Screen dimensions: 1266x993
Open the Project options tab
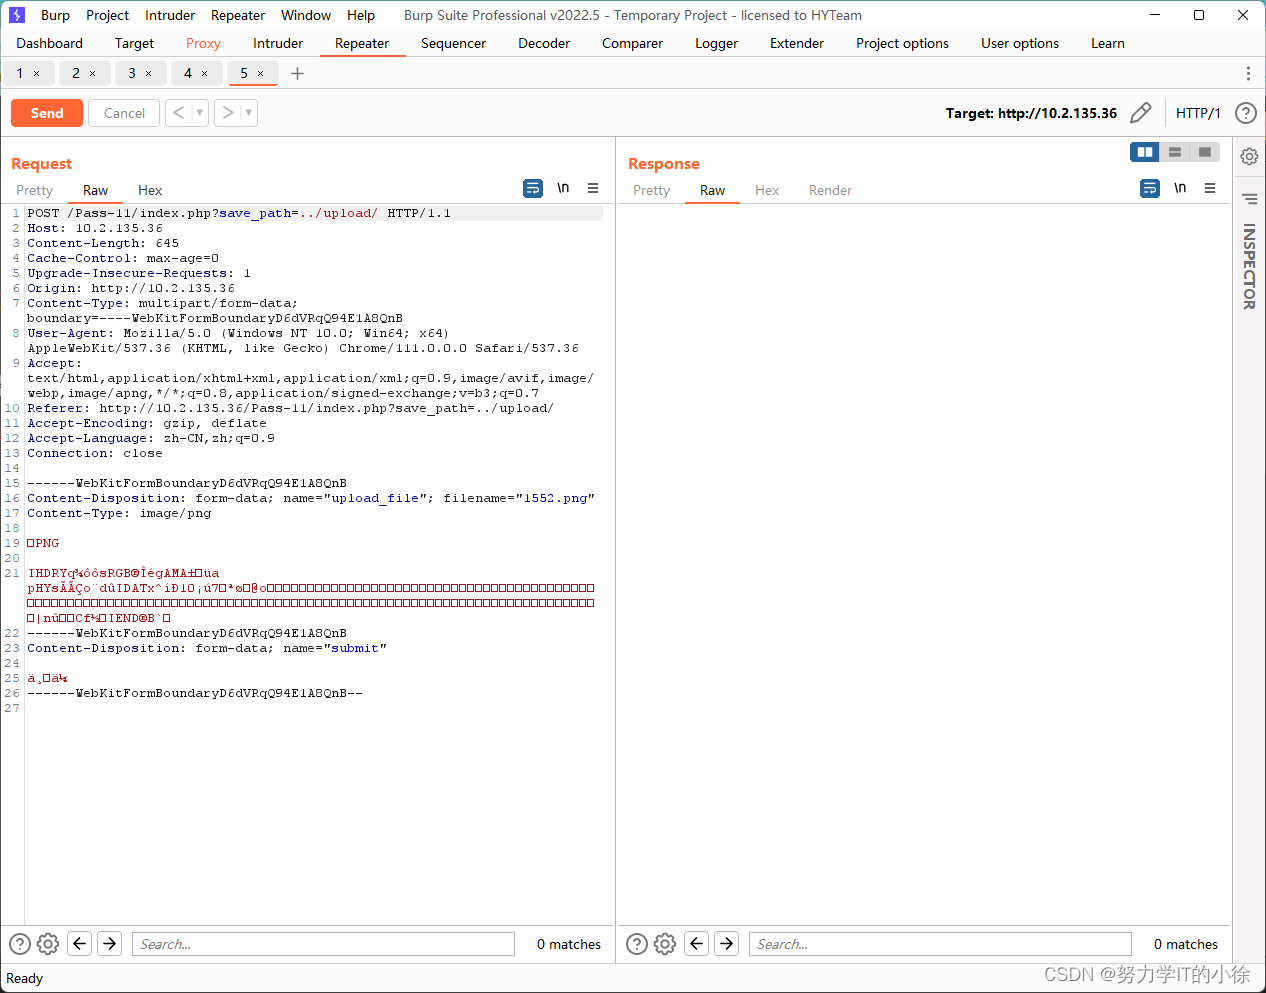pyautogui.click(x=902, y=43)
